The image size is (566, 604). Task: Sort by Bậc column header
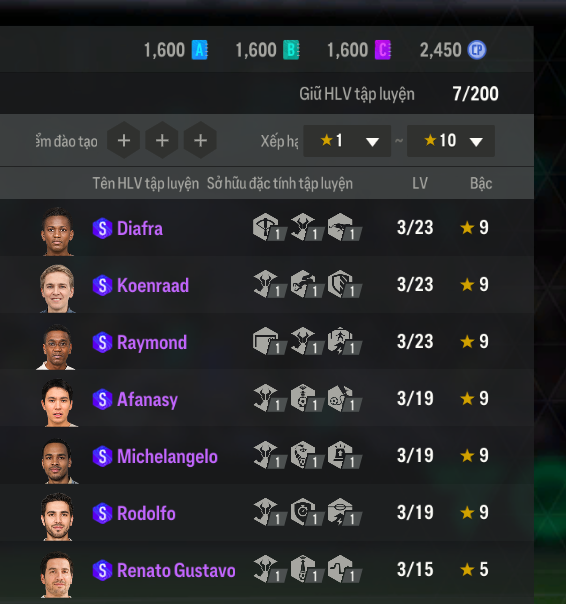pyautogui.click(x=481, y=183)
